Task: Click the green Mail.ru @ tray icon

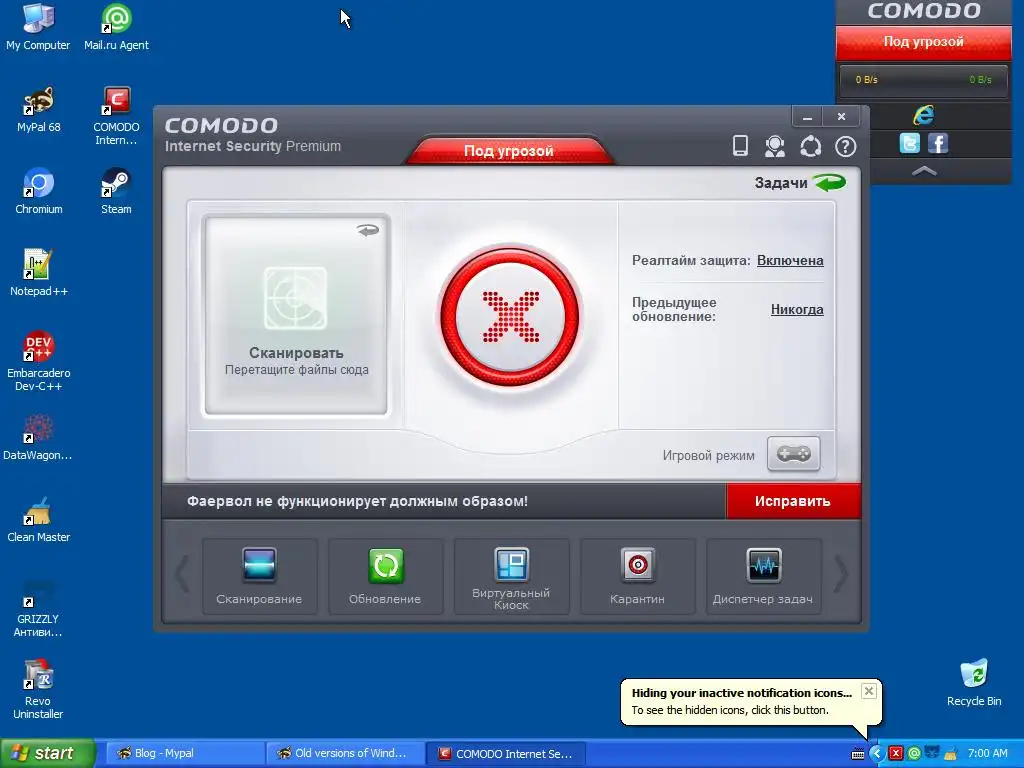Action: coord(914,754)
